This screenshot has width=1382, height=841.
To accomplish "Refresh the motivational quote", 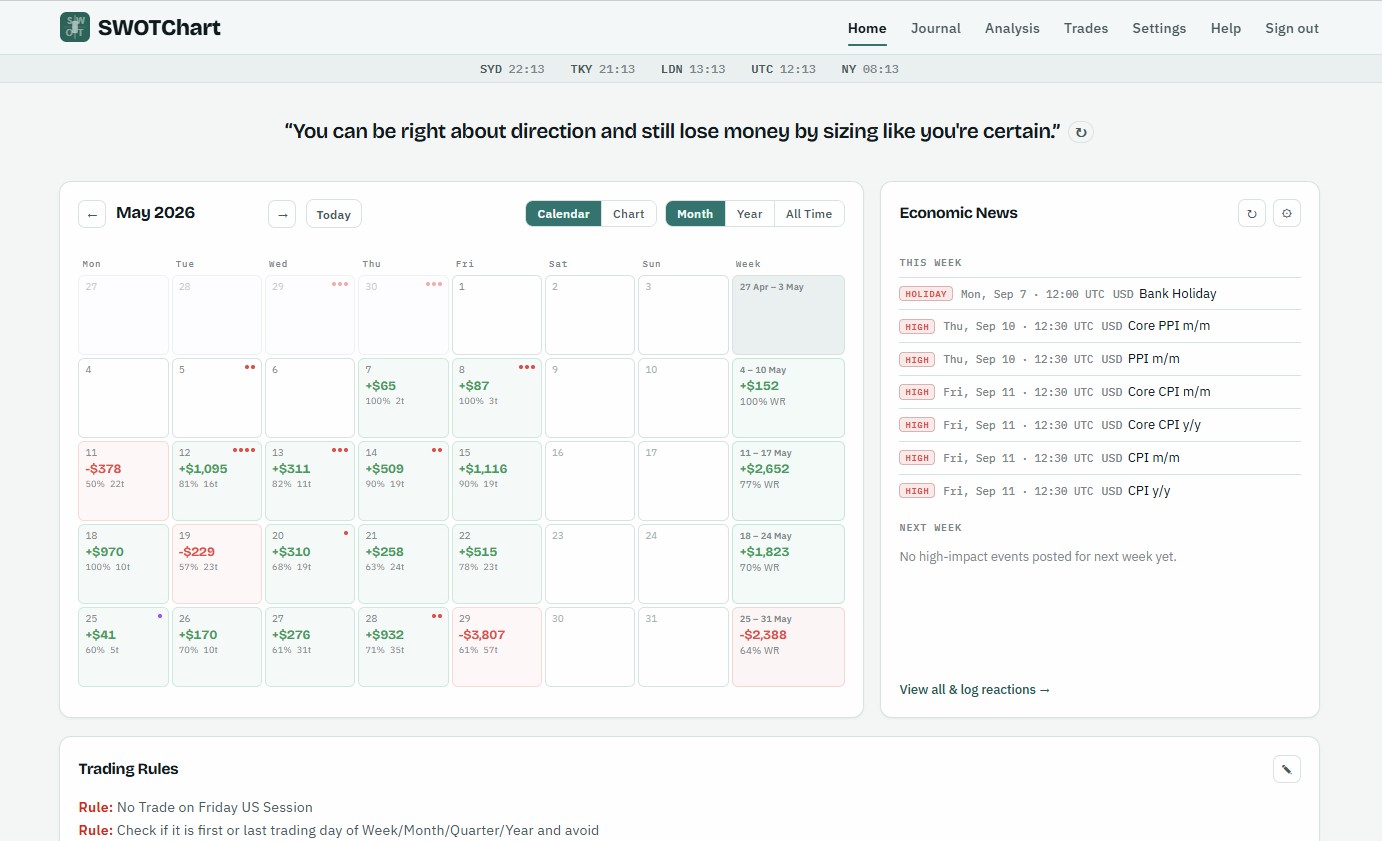I will pos(1081,132).
